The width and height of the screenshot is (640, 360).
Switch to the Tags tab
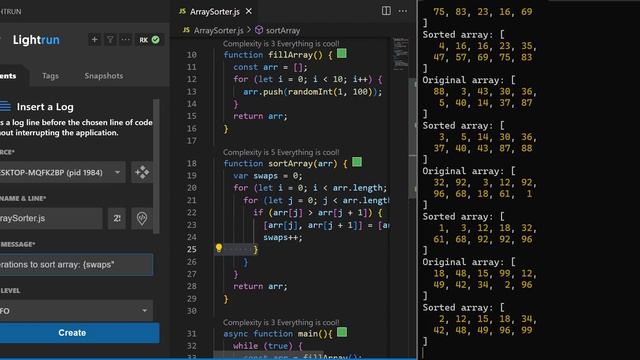(50, 76)
